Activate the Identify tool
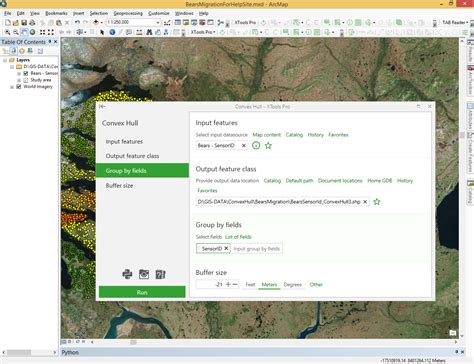The image size is (474, 364). click(x=112, y=32)
